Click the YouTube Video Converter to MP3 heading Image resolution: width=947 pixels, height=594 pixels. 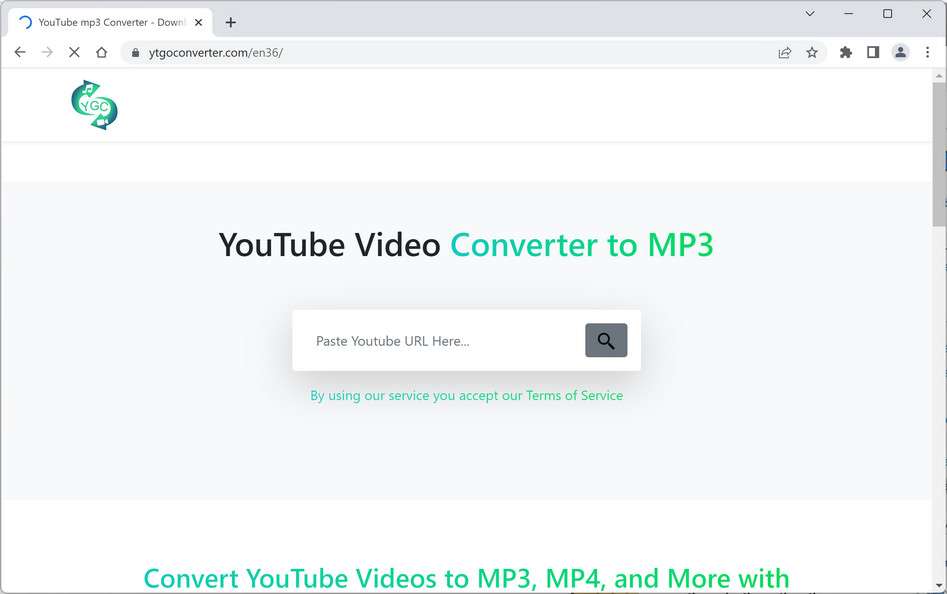[x=466, y=245]
